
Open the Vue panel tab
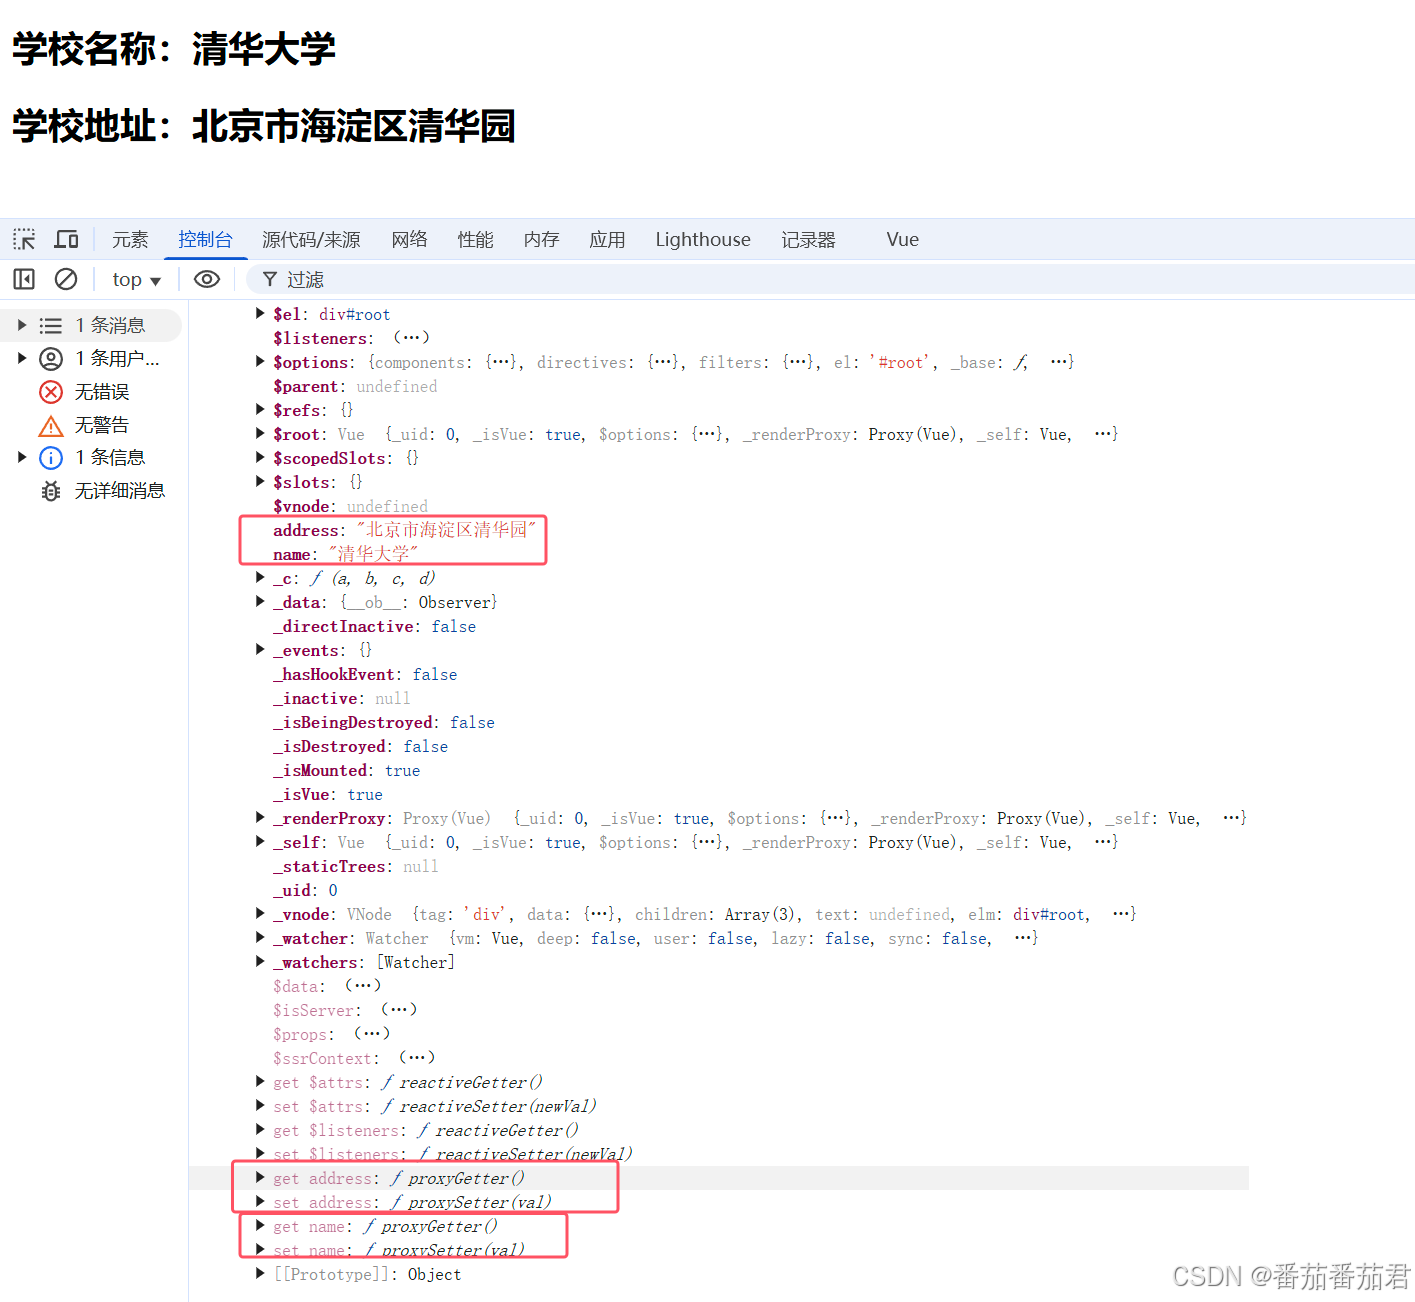[901, 239]
